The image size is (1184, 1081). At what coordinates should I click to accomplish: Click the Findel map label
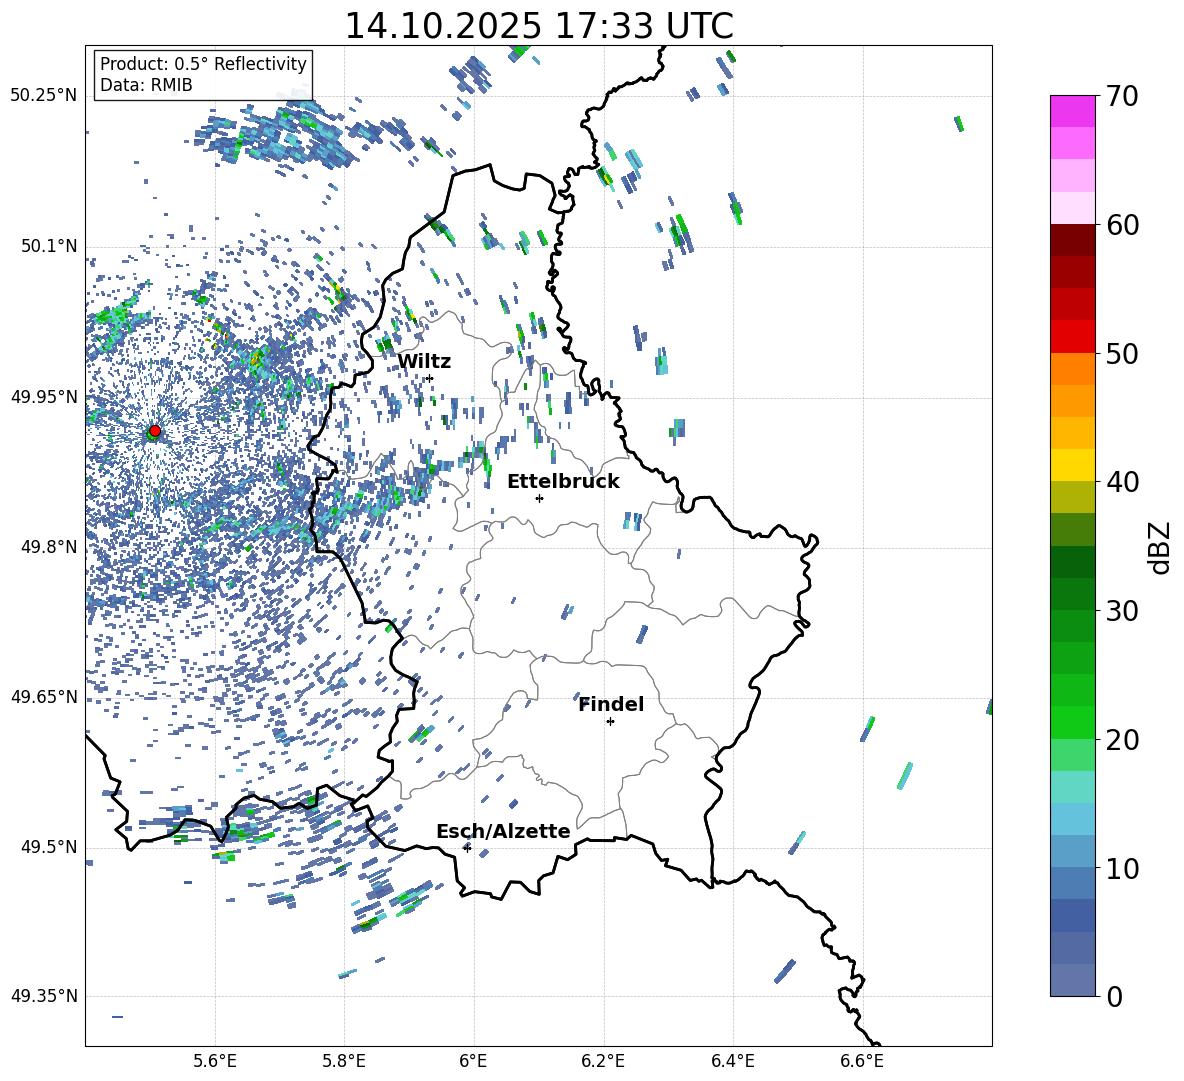click(x=611, y=704)
